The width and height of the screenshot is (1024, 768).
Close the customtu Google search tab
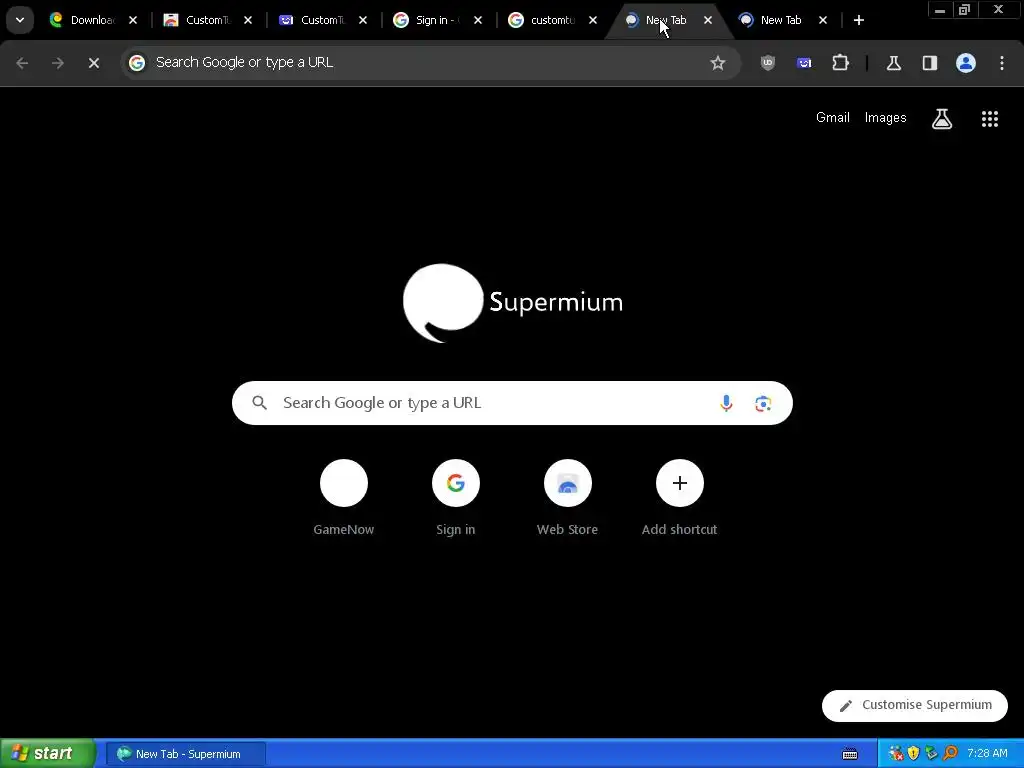tap(593, 20)
